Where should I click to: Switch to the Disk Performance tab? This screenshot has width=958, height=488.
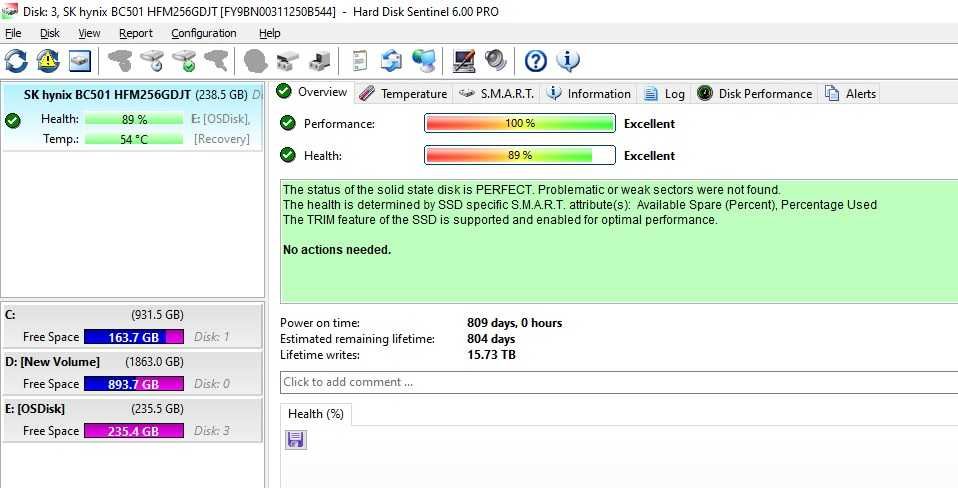pos(755,93)
